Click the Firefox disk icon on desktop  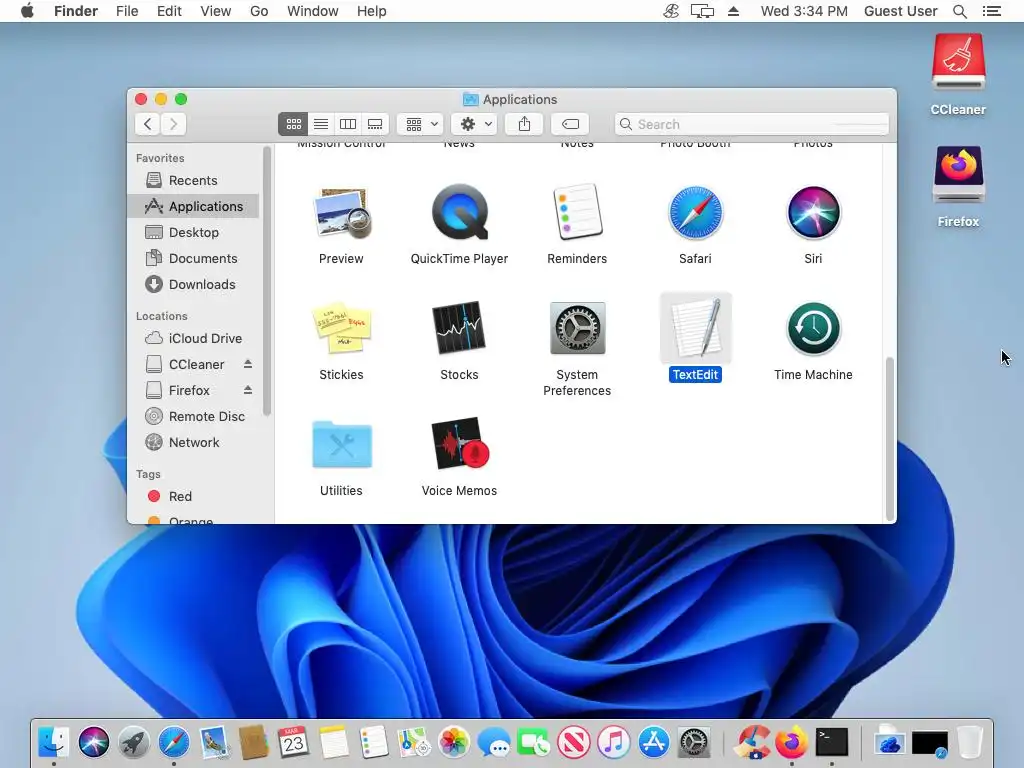pos(958,175)
